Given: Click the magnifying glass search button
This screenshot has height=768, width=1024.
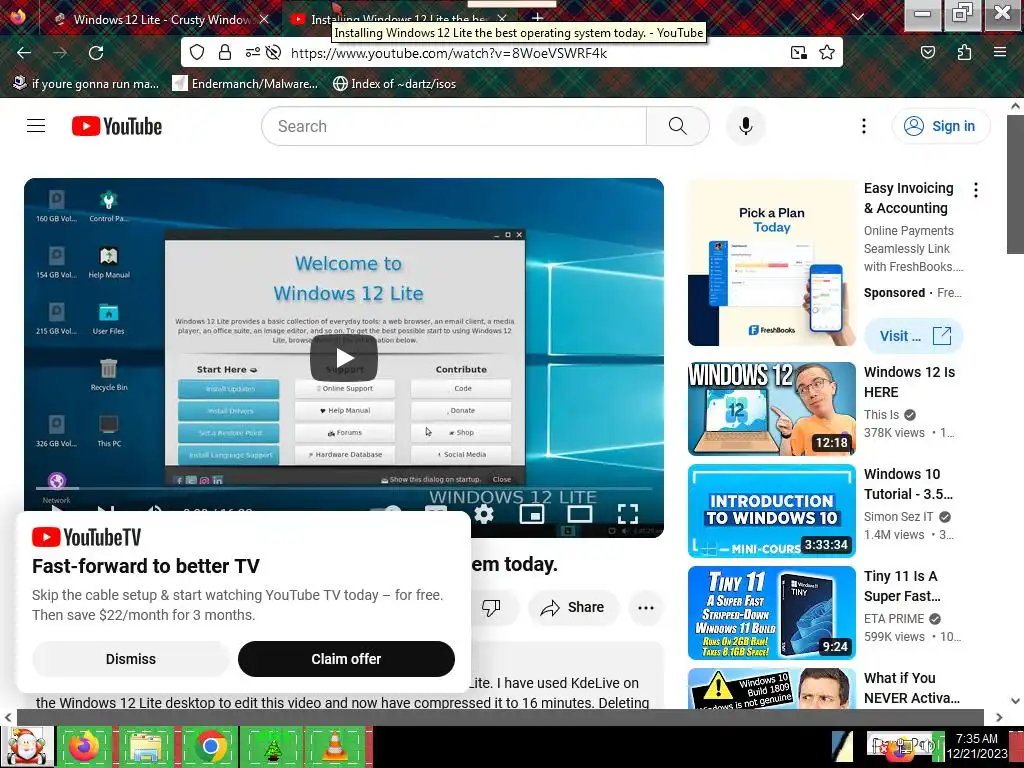Looking at the screenshot, I should pos(677,126).
